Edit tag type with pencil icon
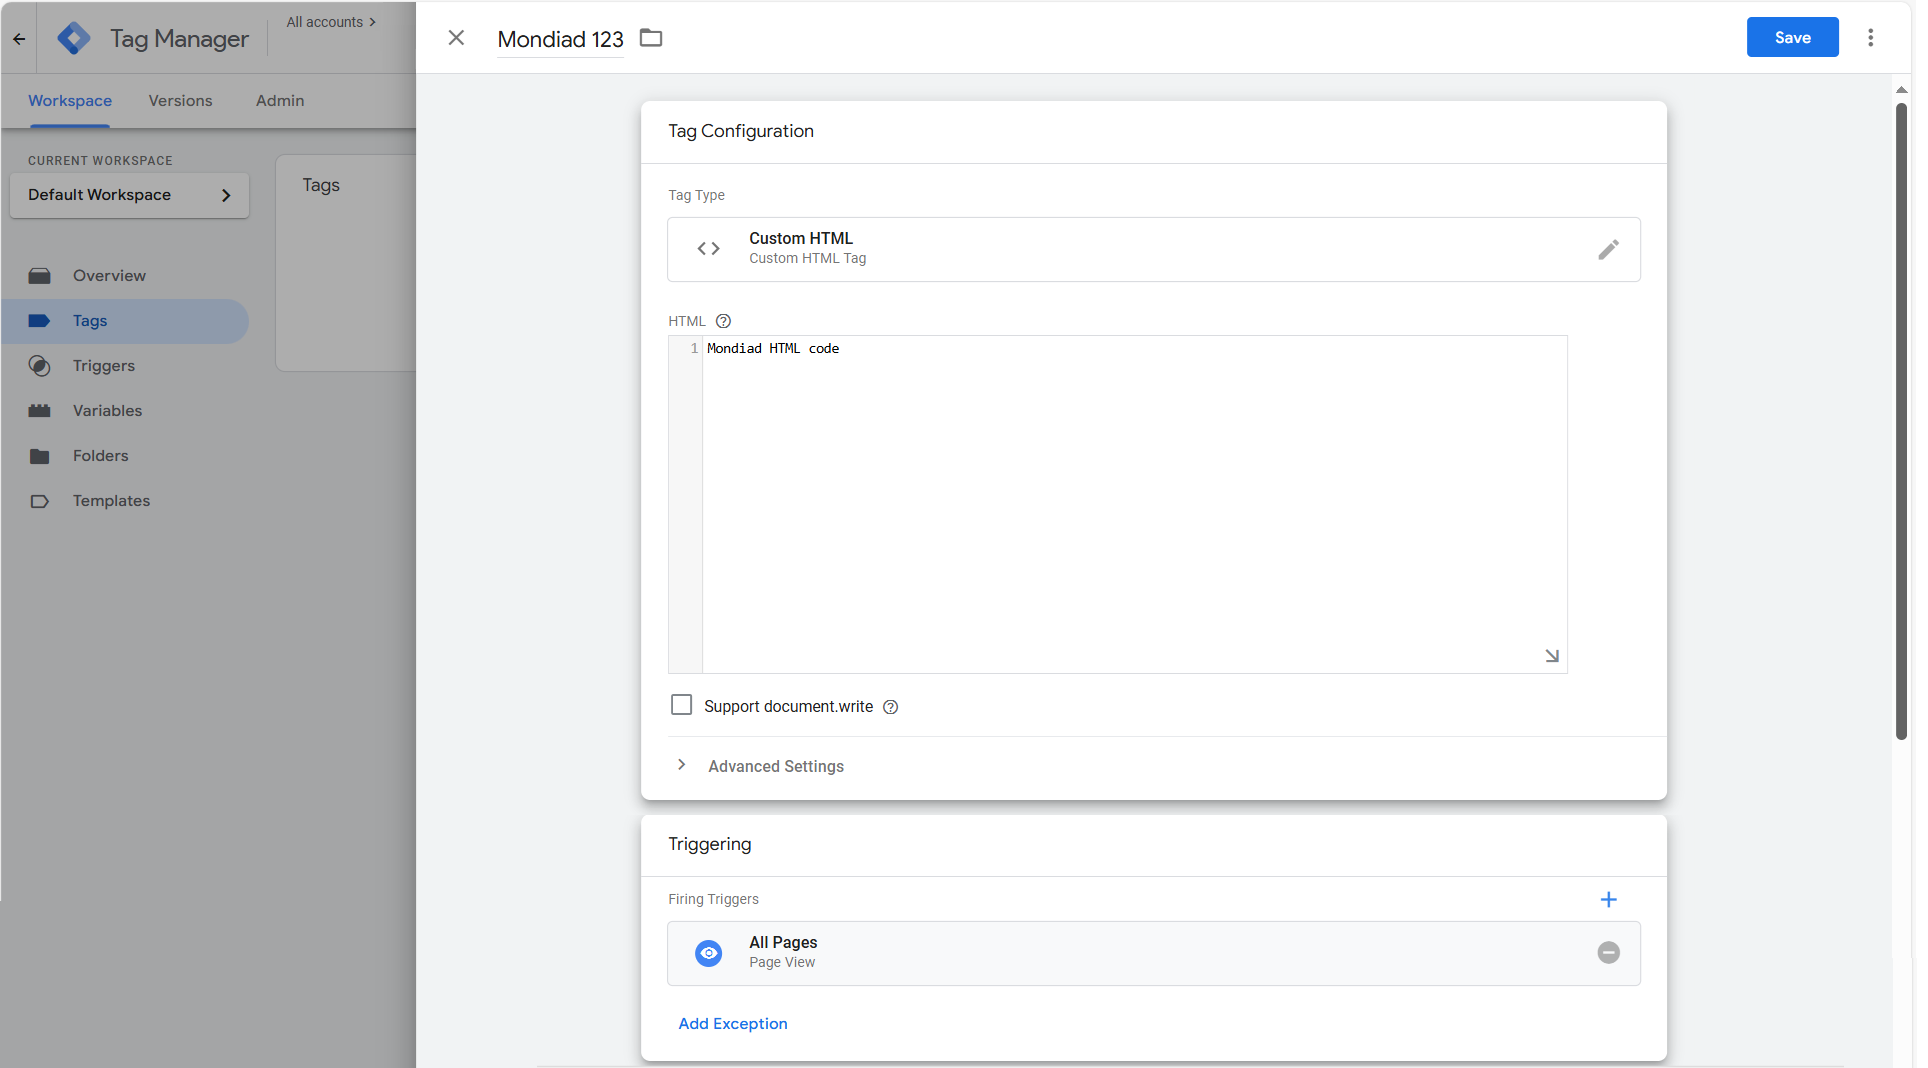Image resolution: width=1928 pixels, height=1068 pixels. coord(1607,250)
